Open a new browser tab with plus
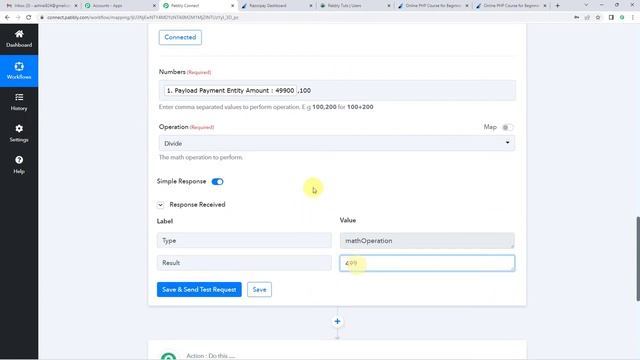 click(558, 6)
